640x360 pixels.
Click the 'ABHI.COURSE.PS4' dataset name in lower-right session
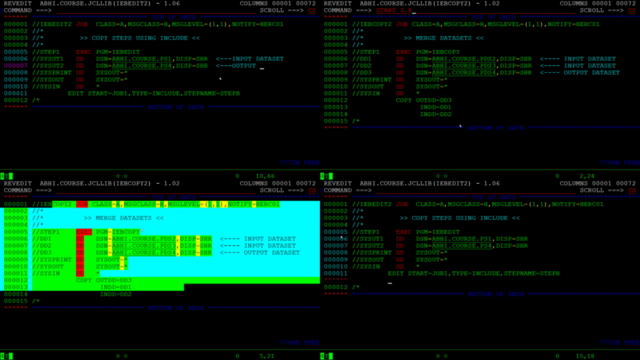[462, 246]
